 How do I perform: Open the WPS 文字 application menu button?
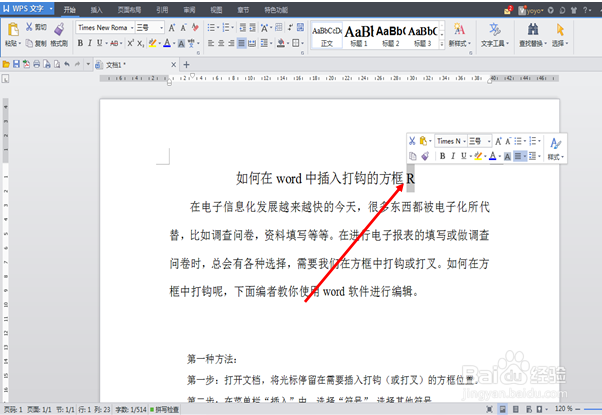(27, 8)
